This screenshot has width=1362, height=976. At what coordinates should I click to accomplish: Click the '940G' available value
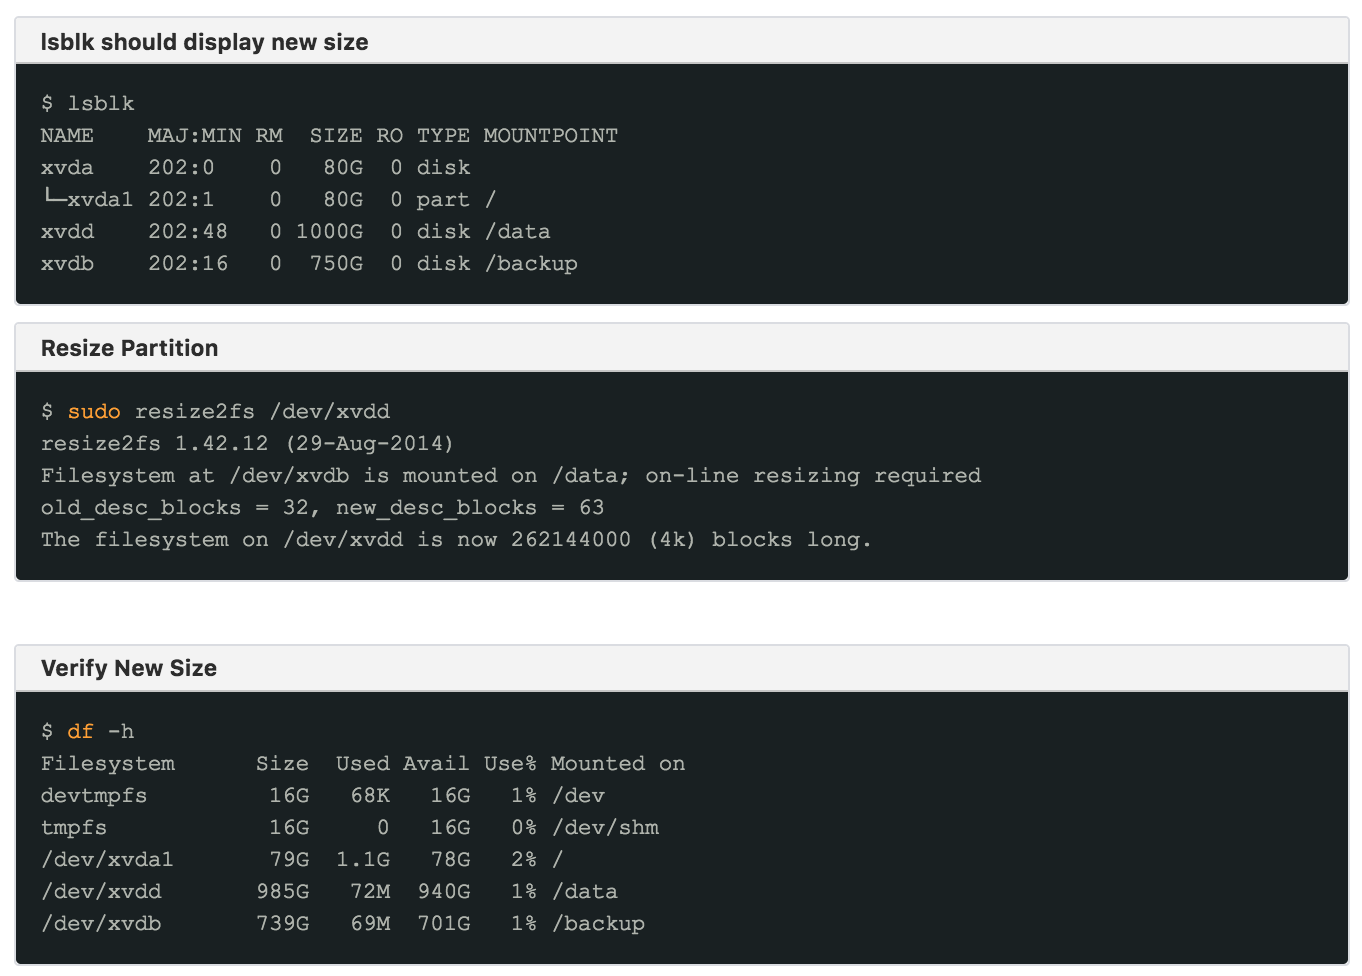[444, 891]
